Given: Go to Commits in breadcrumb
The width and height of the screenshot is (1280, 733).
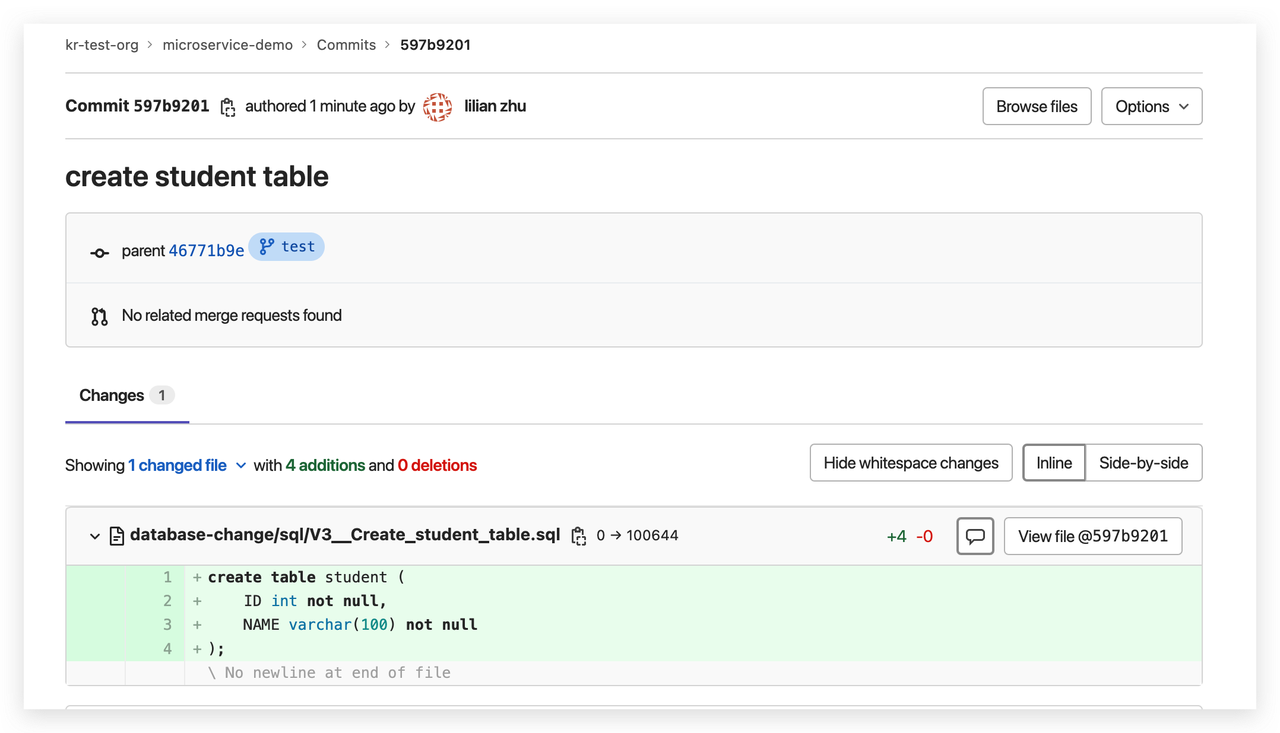Looking at the screenshot, I should 346,45.
